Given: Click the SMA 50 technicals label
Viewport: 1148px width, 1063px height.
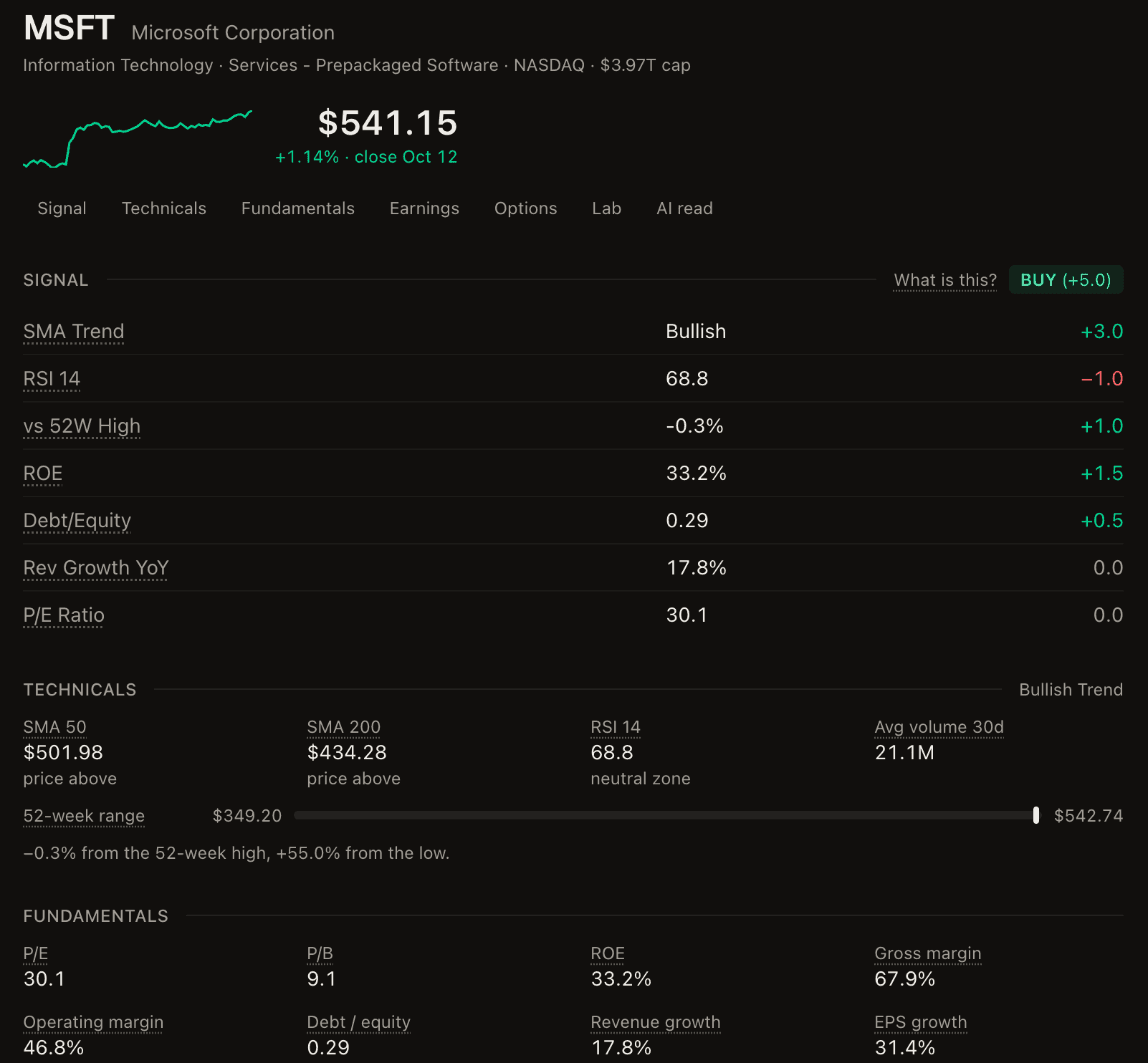Looking at the screenshot, I should pos(55,727).
